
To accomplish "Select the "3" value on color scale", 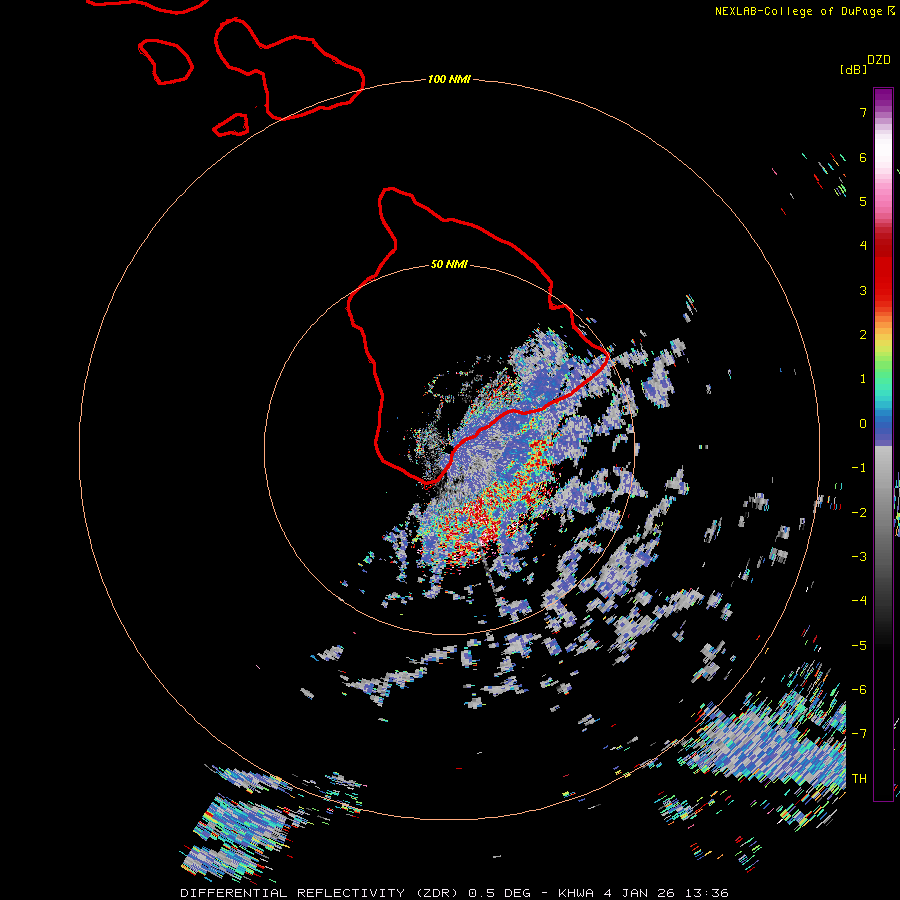I will (863, 290).
